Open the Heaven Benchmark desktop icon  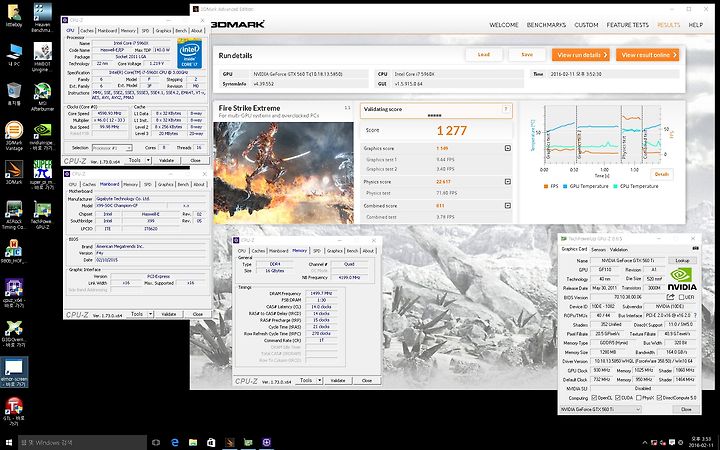[x=42, y=17]
